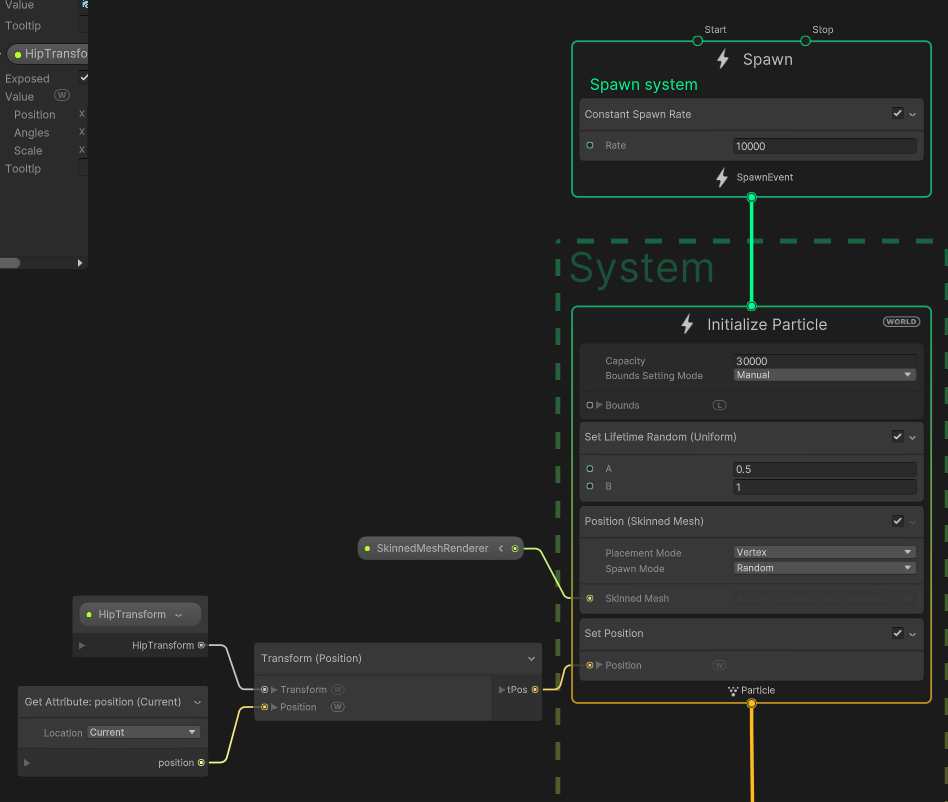Click the lightning bolt icon on the Spawn header
This screenshot has width=948, height=802.
[x=723, y=59]
